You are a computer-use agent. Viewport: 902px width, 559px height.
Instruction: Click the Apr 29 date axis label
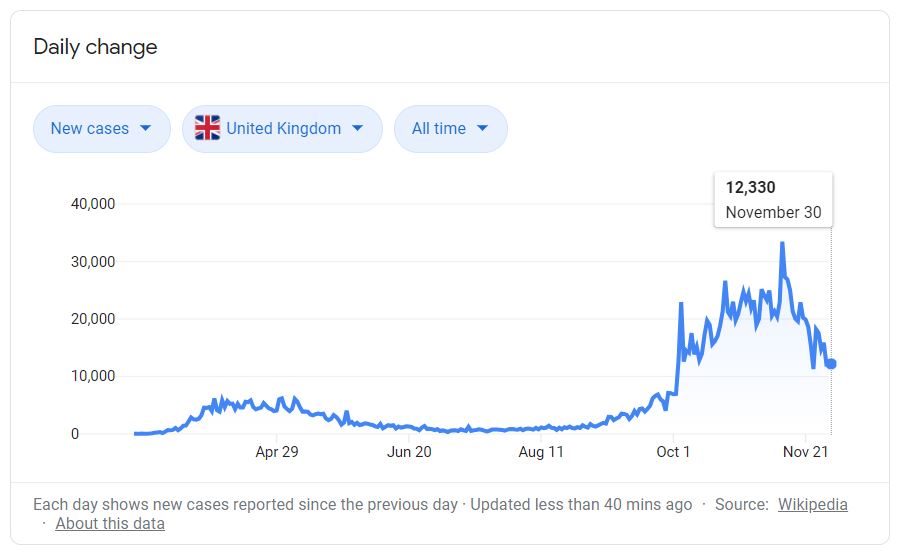(277, 452)
